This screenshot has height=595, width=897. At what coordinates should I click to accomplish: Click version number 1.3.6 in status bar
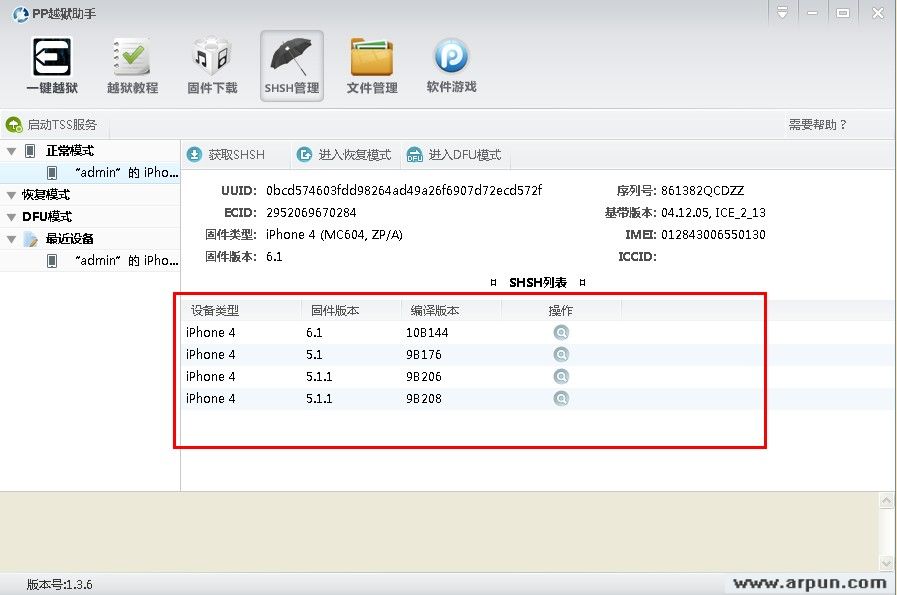(59, 584)
